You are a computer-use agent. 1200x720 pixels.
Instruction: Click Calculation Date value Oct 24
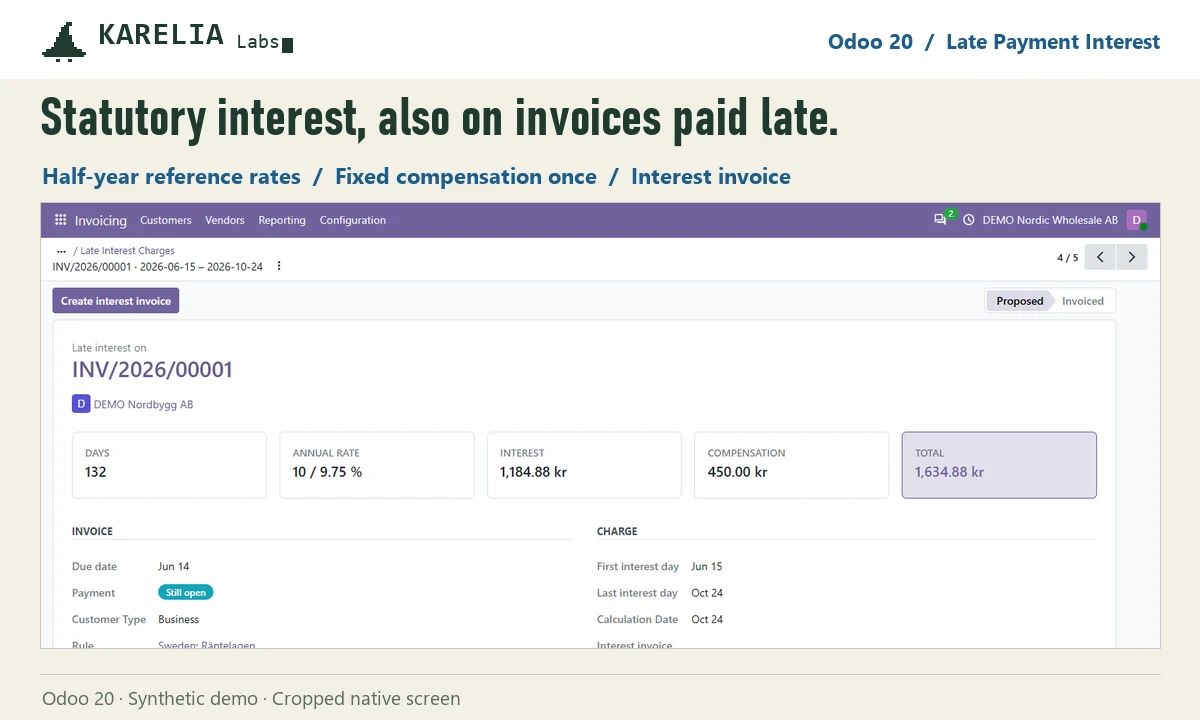(x=707, y=619)
